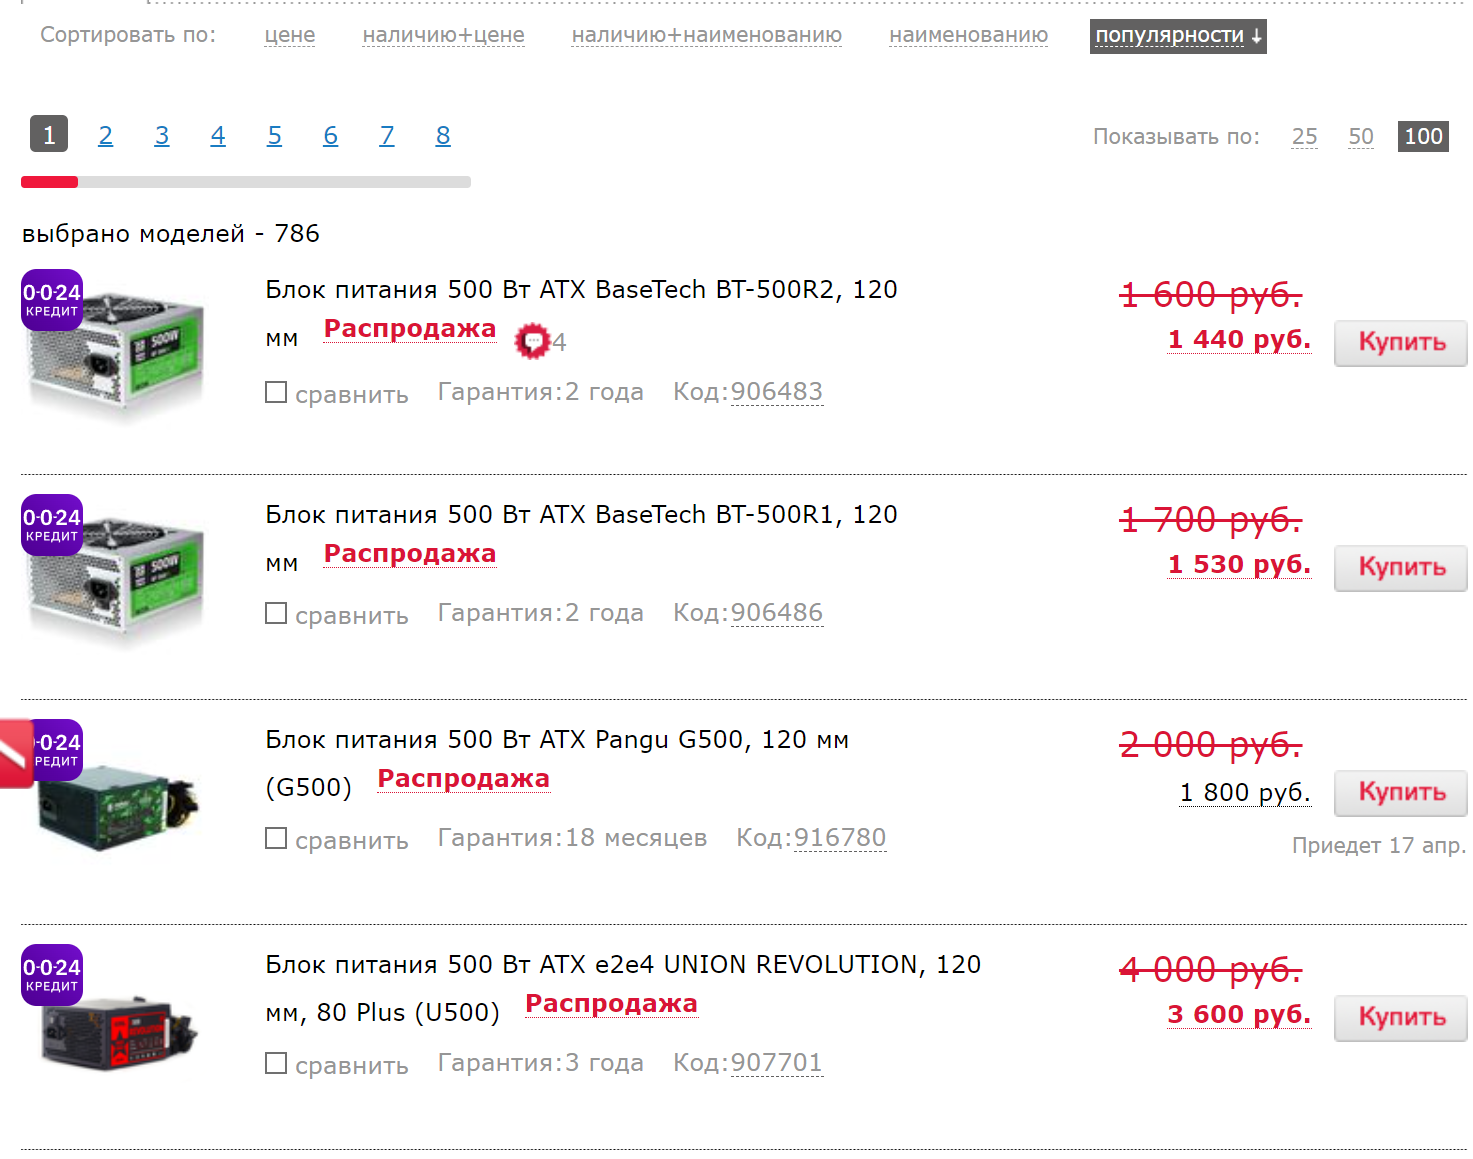Click the pagination progress bar
1473x1159 pixels.
coord(246,182)
